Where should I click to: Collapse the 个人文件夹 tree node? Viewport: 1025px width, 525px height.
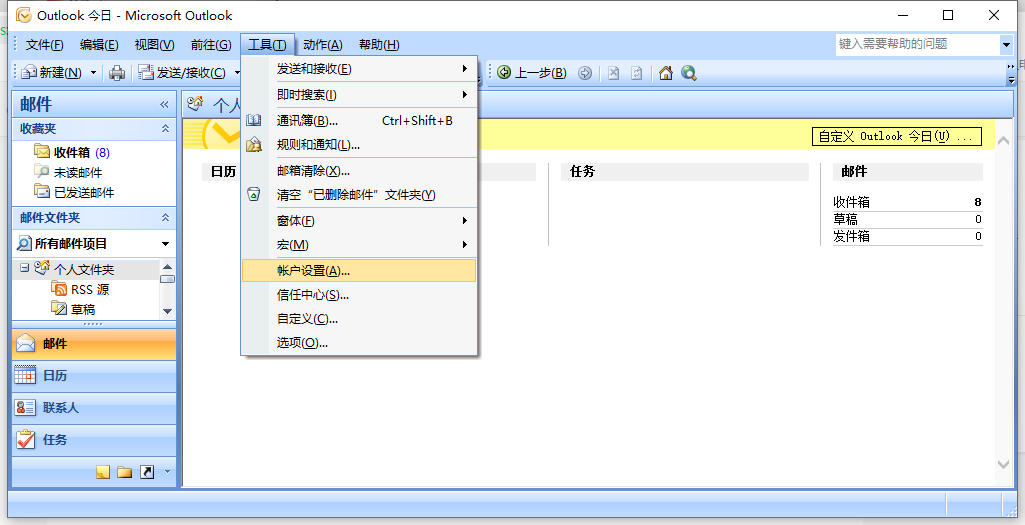tap(24, 268)
